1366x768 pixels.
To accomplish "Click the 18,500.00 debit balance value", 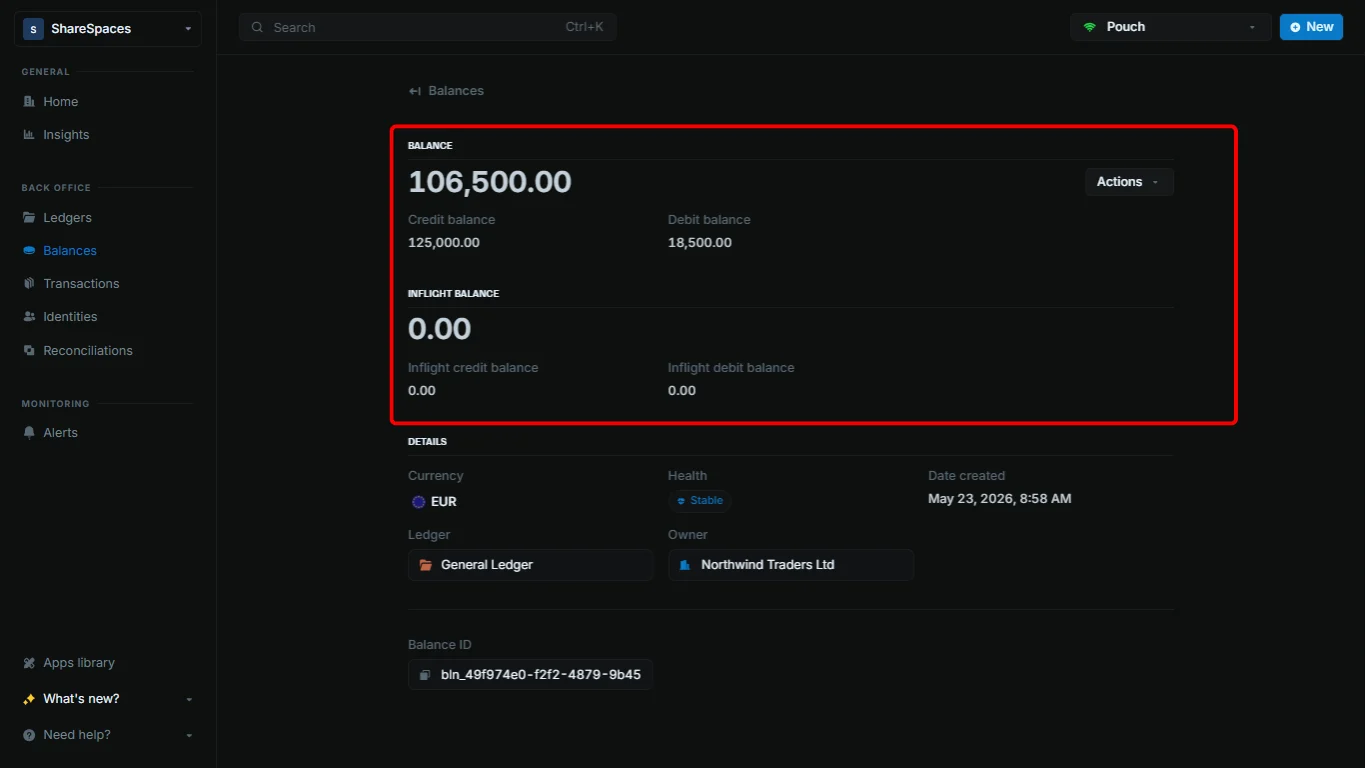I will tap(700, 242).
